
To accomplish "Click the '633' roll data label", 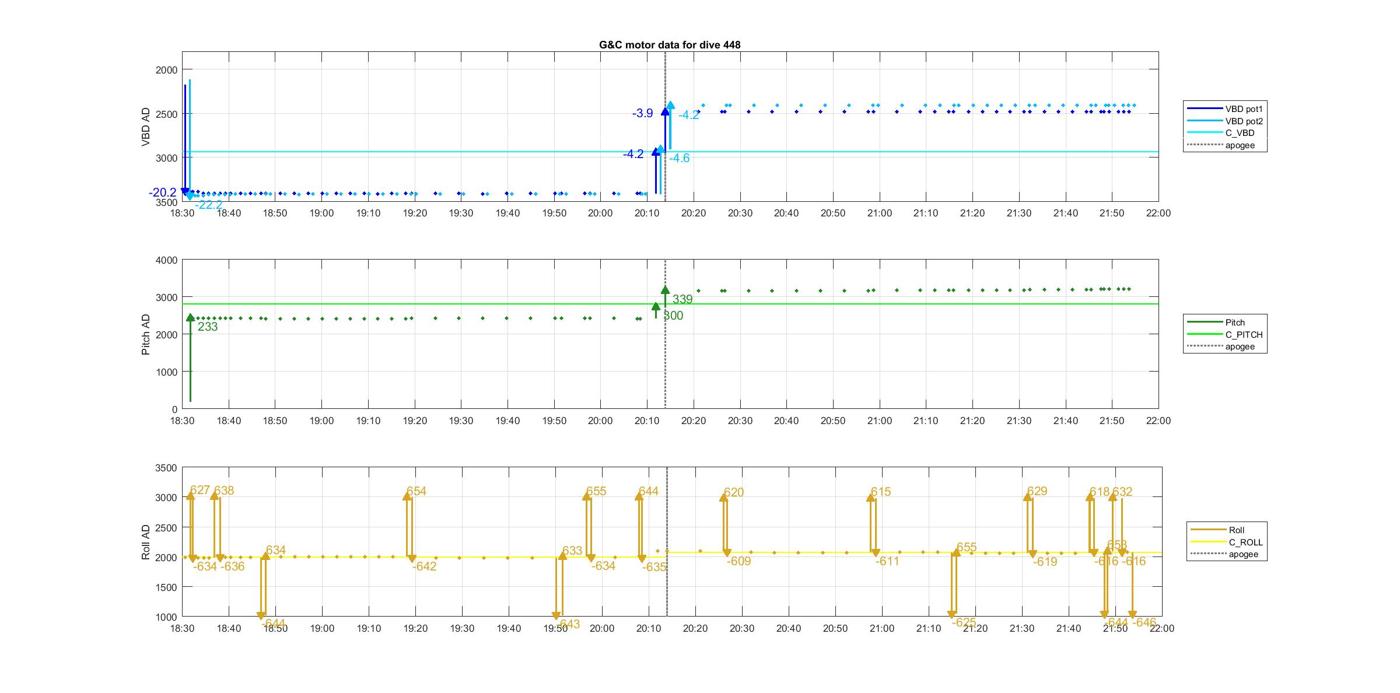I will coord(572,552).
